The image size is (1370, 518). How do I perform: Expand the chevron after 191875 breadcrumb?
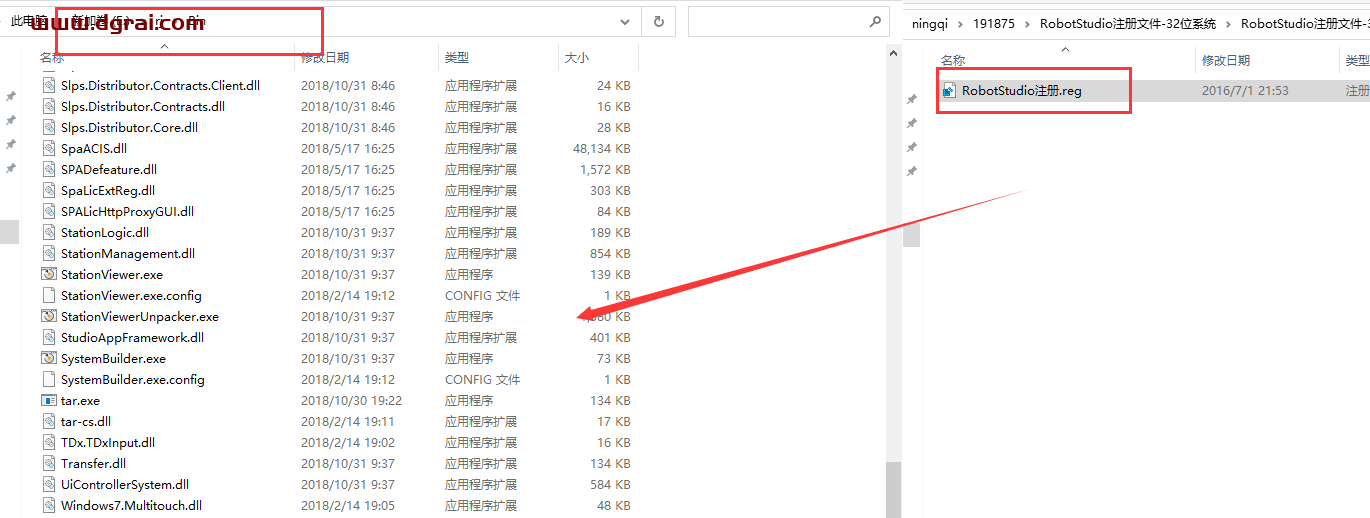(1028, 24)
